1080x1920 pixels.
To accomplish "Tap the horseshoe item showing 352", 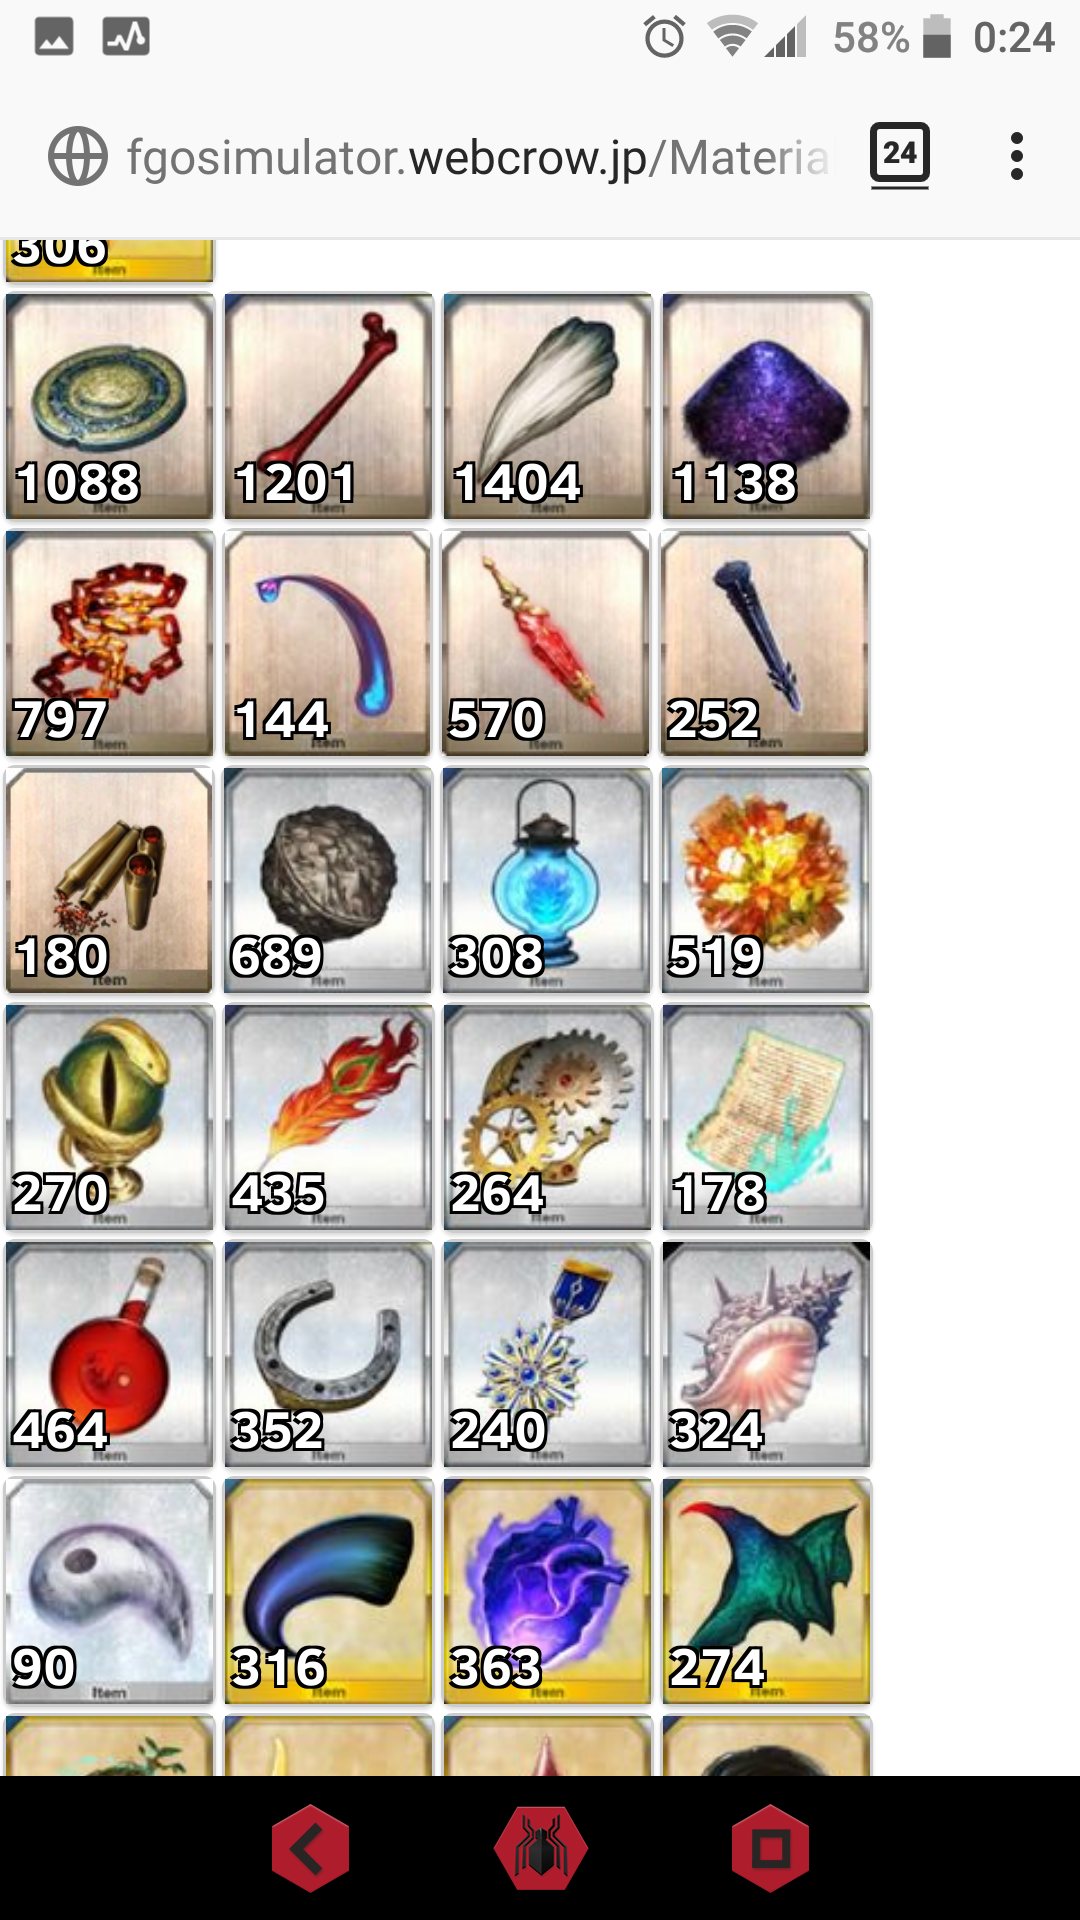I will (328, 1354).
